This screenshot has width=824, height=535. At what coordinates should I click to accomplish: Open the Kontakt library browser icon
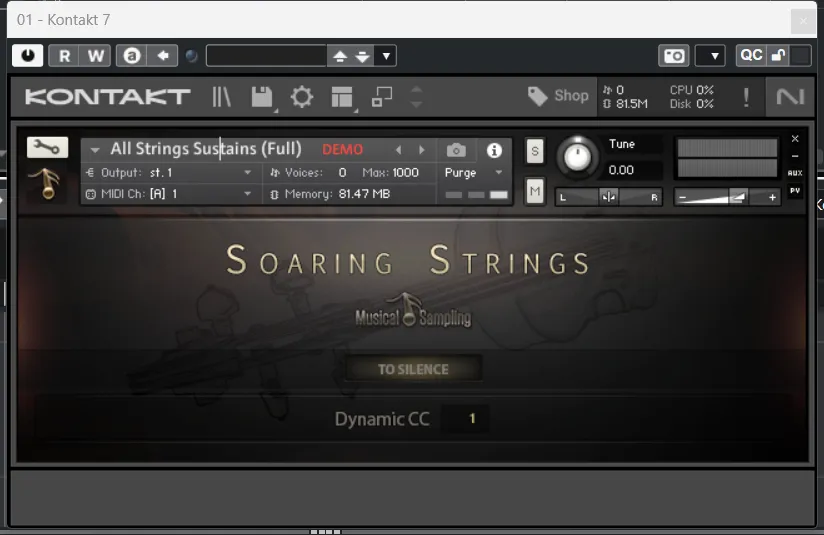221,97
